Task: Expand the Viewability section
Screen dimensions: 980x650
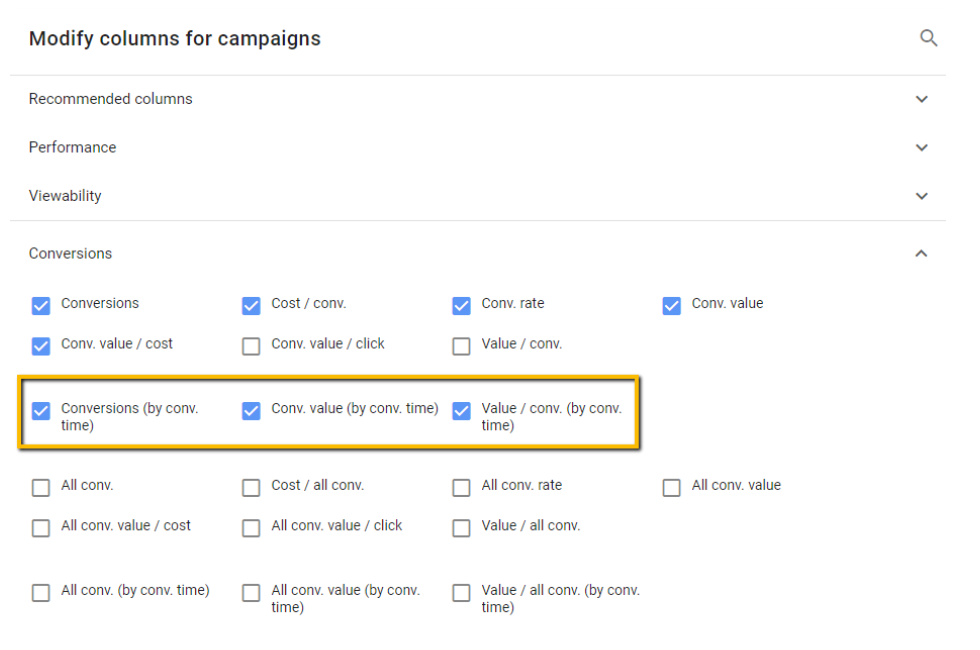Action: (921, 195)
